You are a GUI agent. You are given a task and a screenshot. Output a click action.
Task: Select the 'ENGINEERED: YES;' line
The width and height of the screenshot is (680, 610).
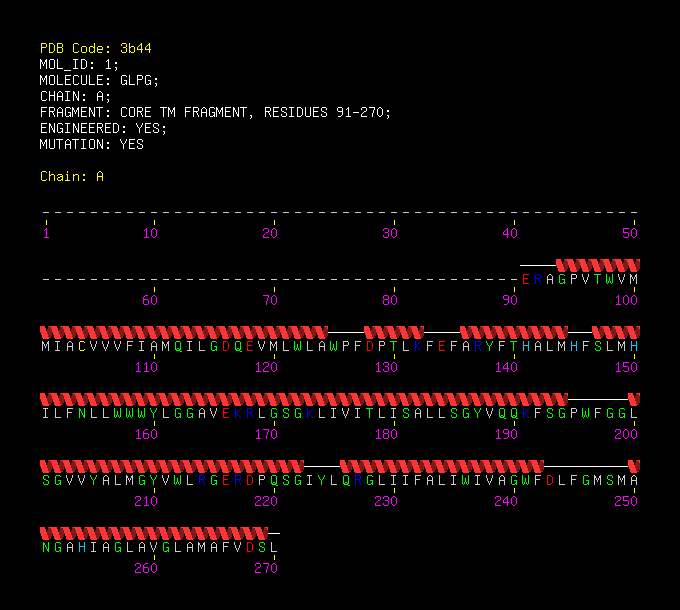pyautogui.click(x=103, y=128)
